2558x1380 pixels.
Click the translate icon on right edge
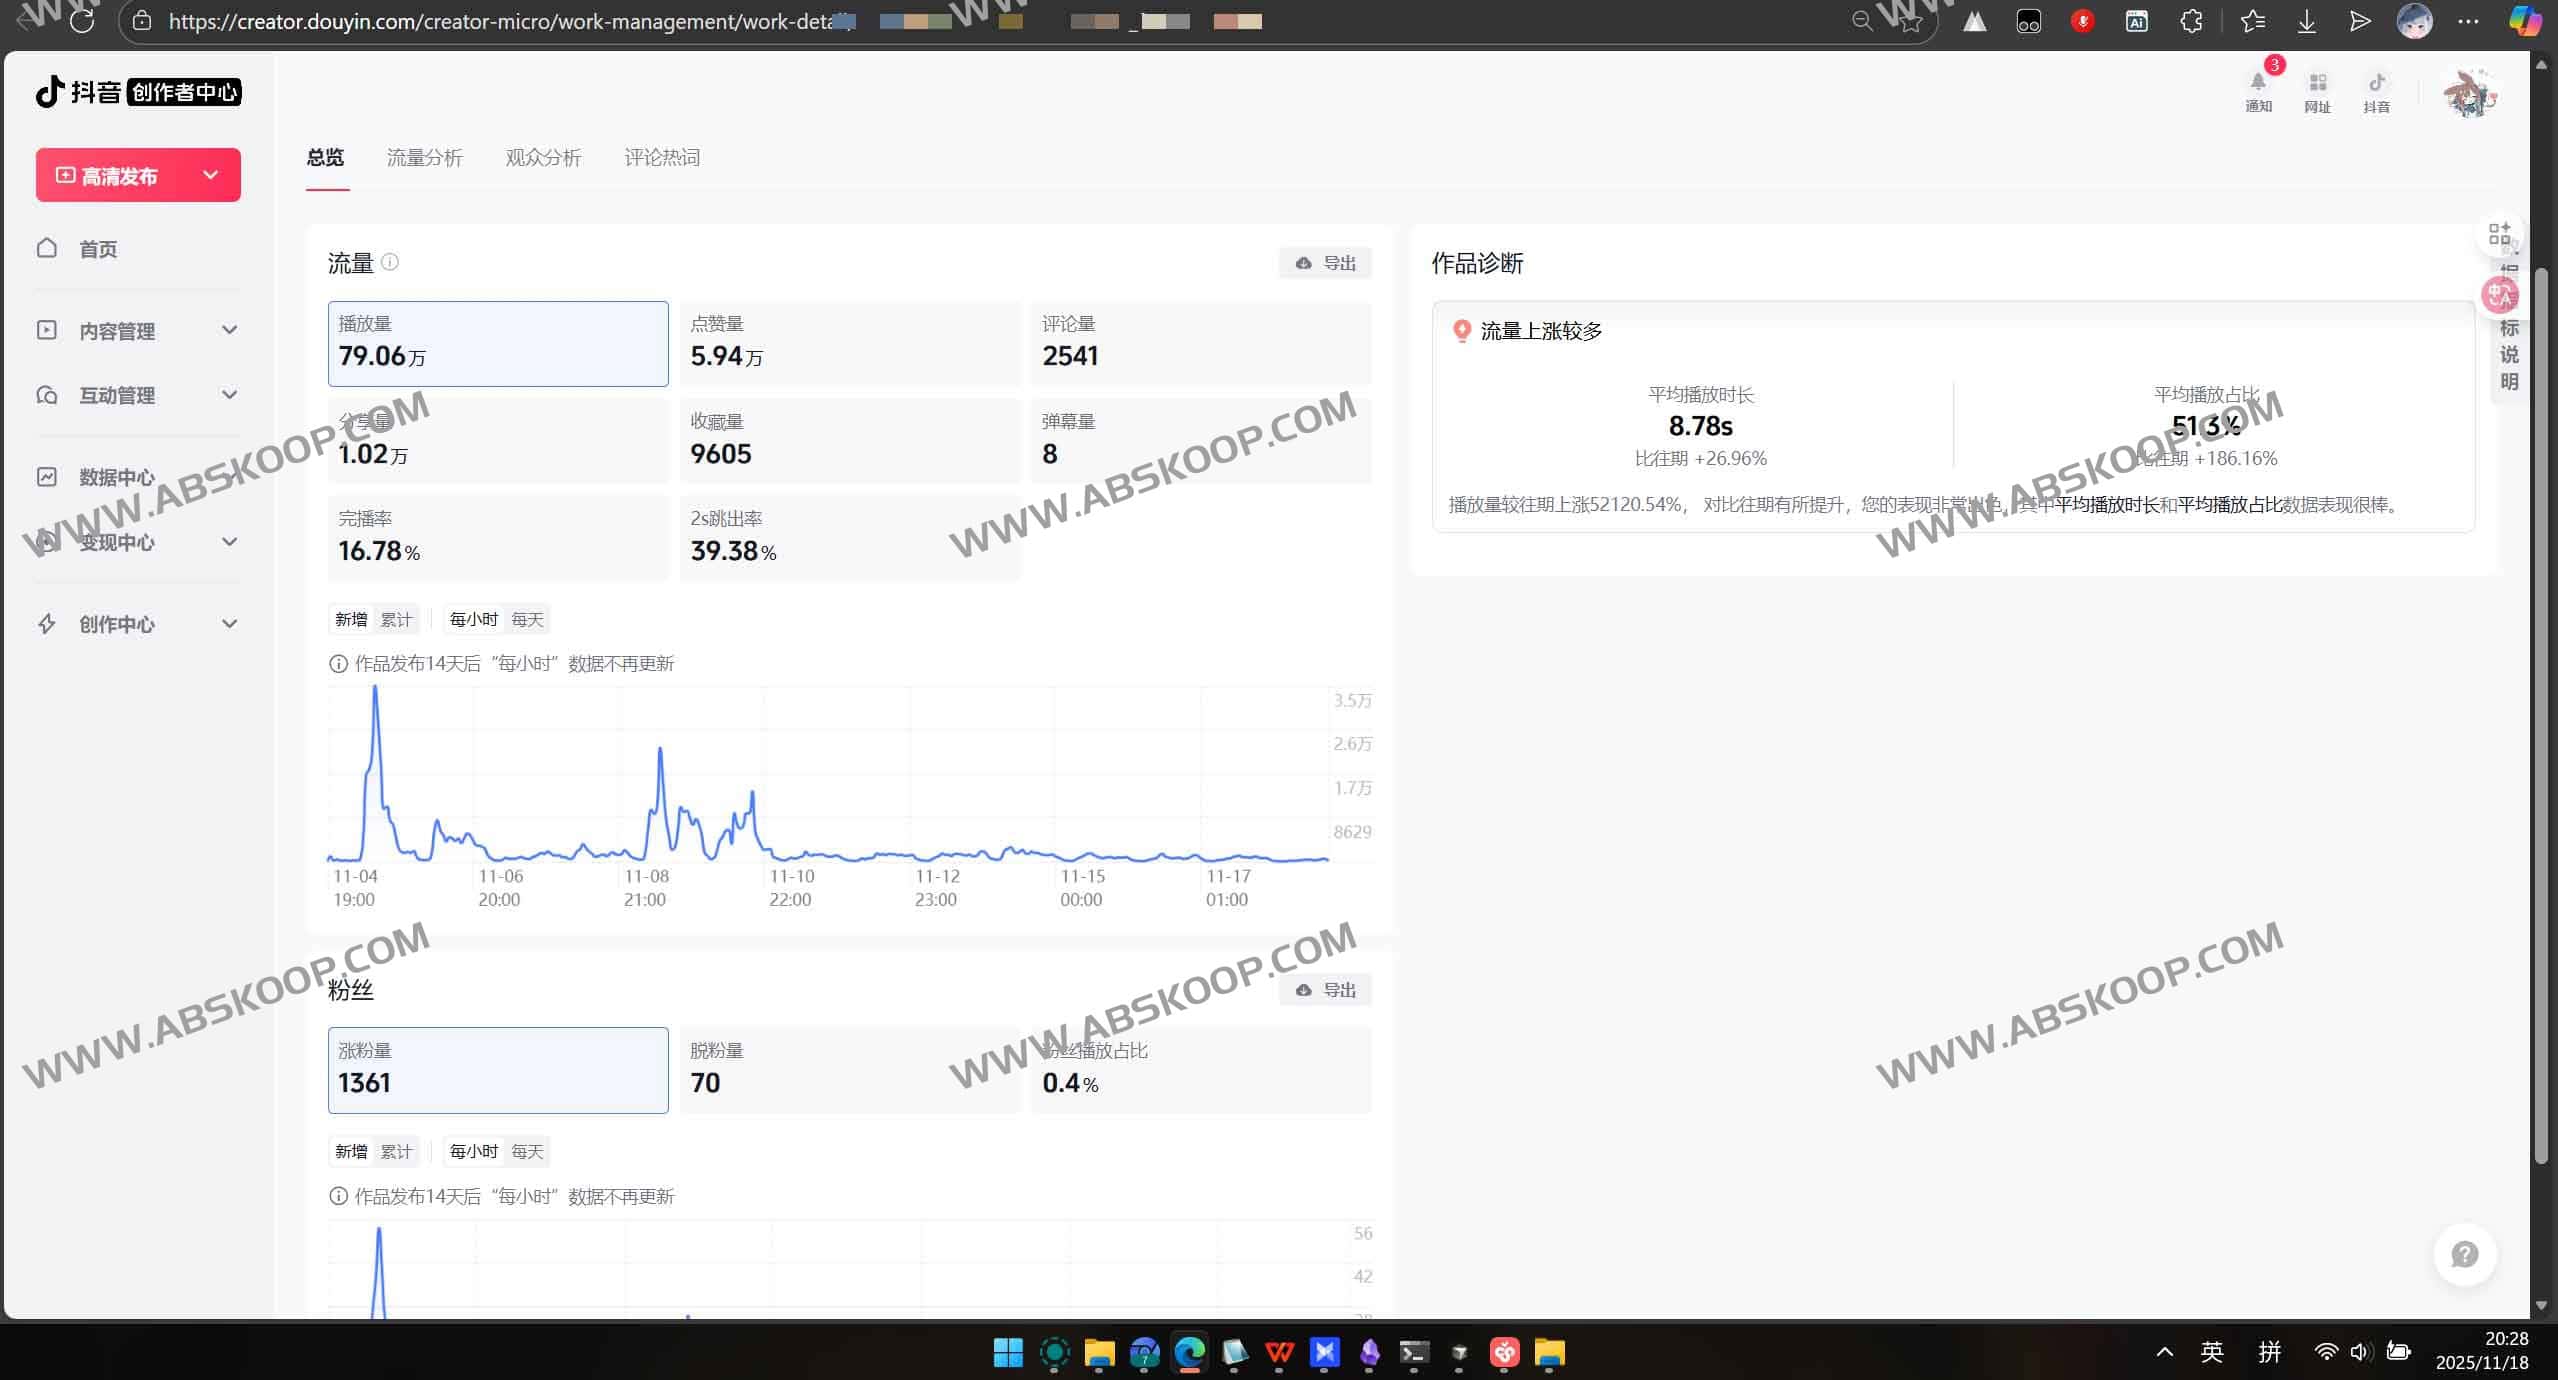click(2499, 294)
